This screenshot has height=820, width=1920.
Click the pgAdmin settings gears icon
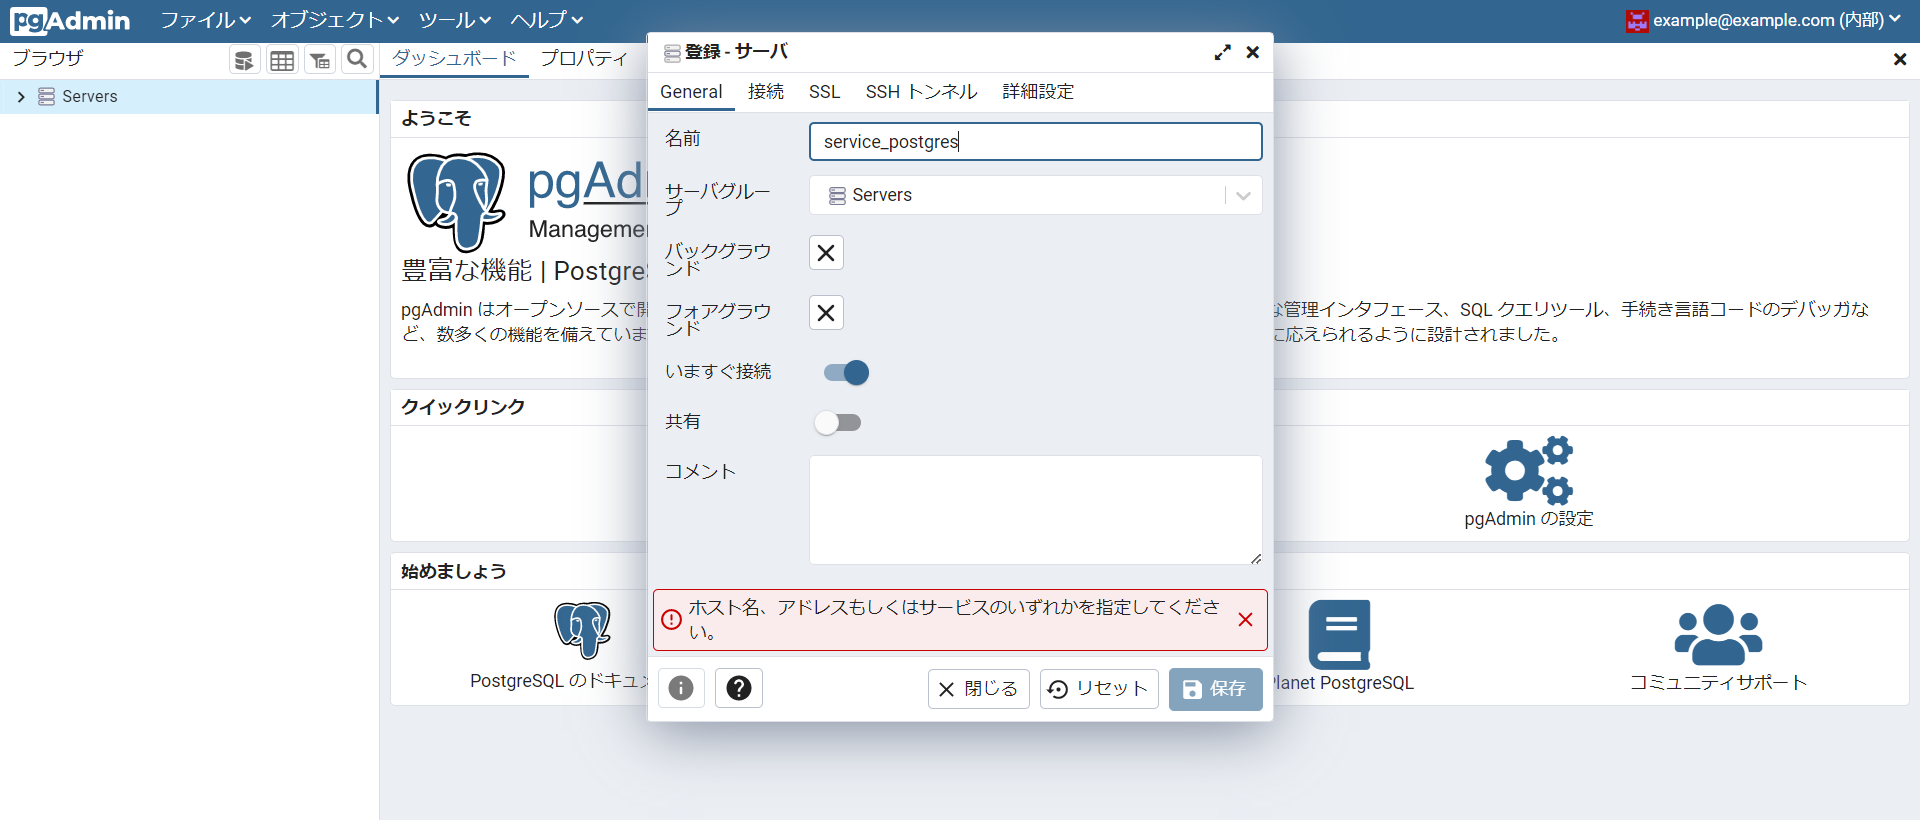pyautogui.click(x=1529, y=470)
